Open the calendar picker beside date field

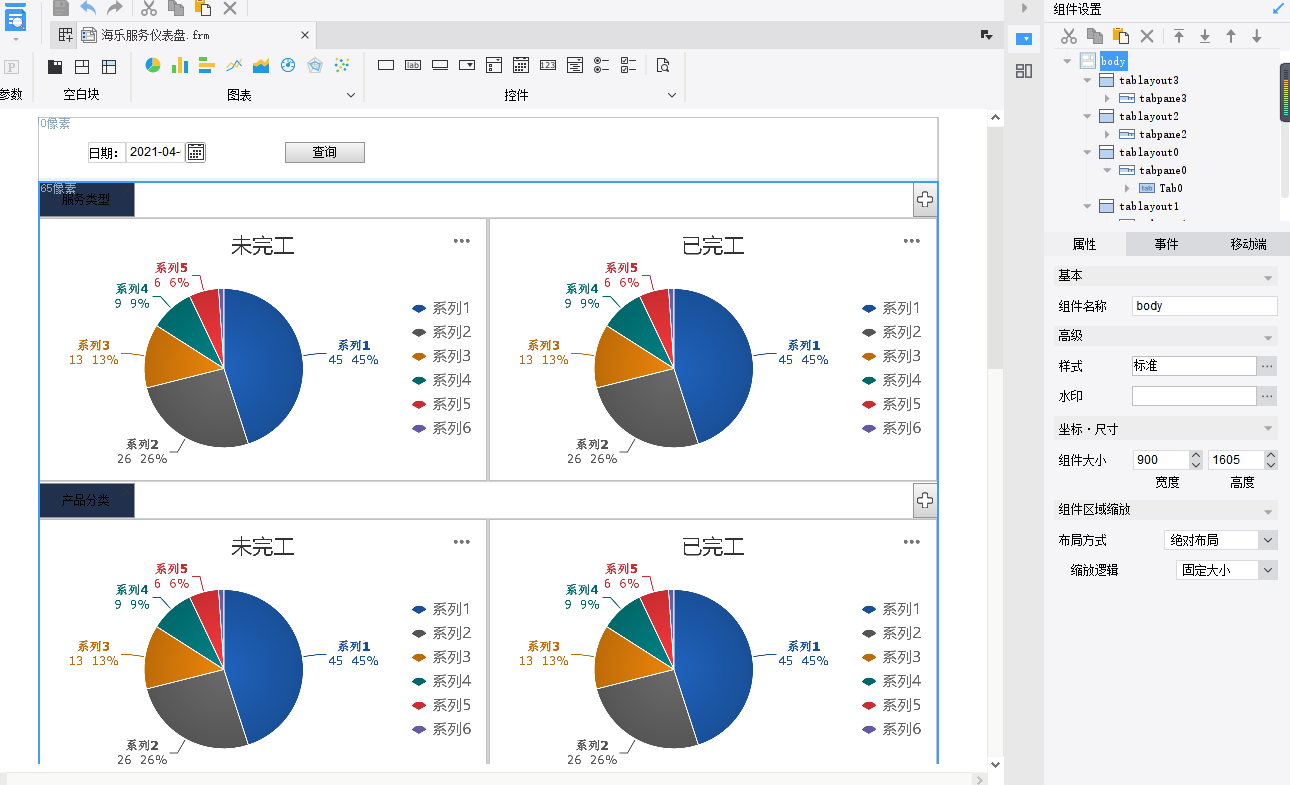[x=196, y=152]
